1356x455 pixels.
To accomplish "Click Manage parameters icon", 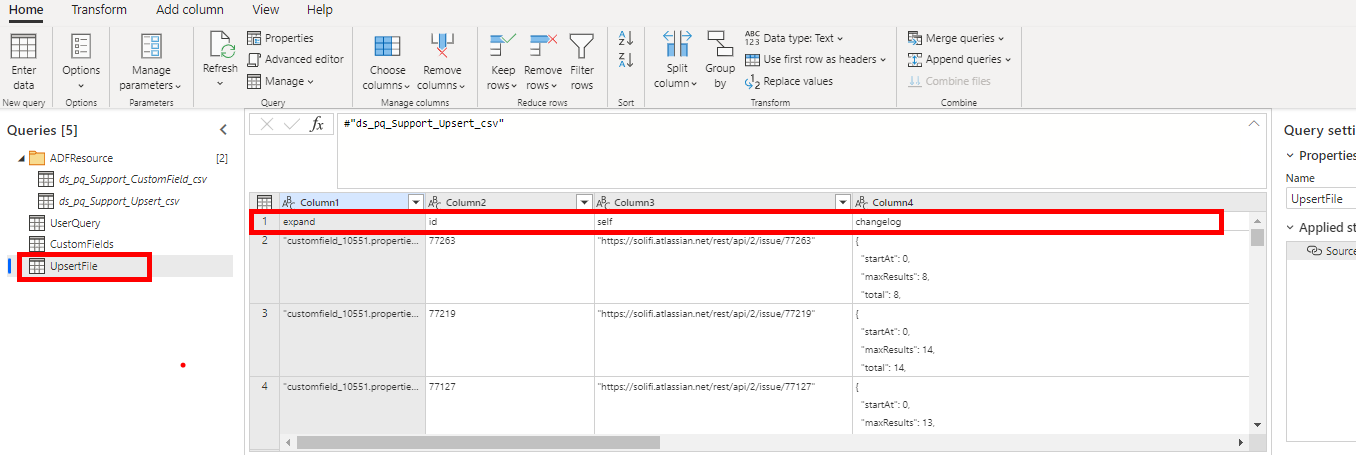I will coord(151,46).
